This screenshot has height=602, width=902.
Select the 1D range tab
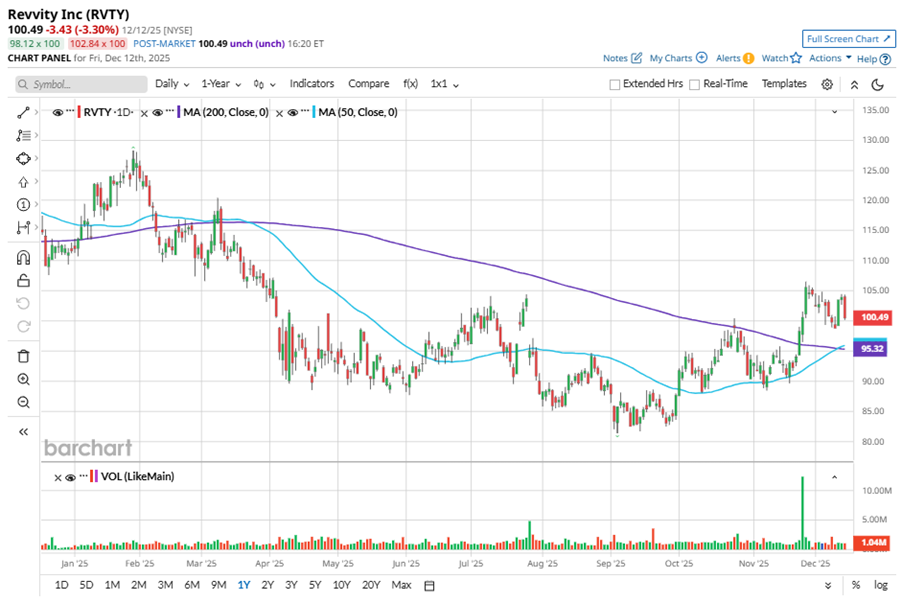[62, 585]
